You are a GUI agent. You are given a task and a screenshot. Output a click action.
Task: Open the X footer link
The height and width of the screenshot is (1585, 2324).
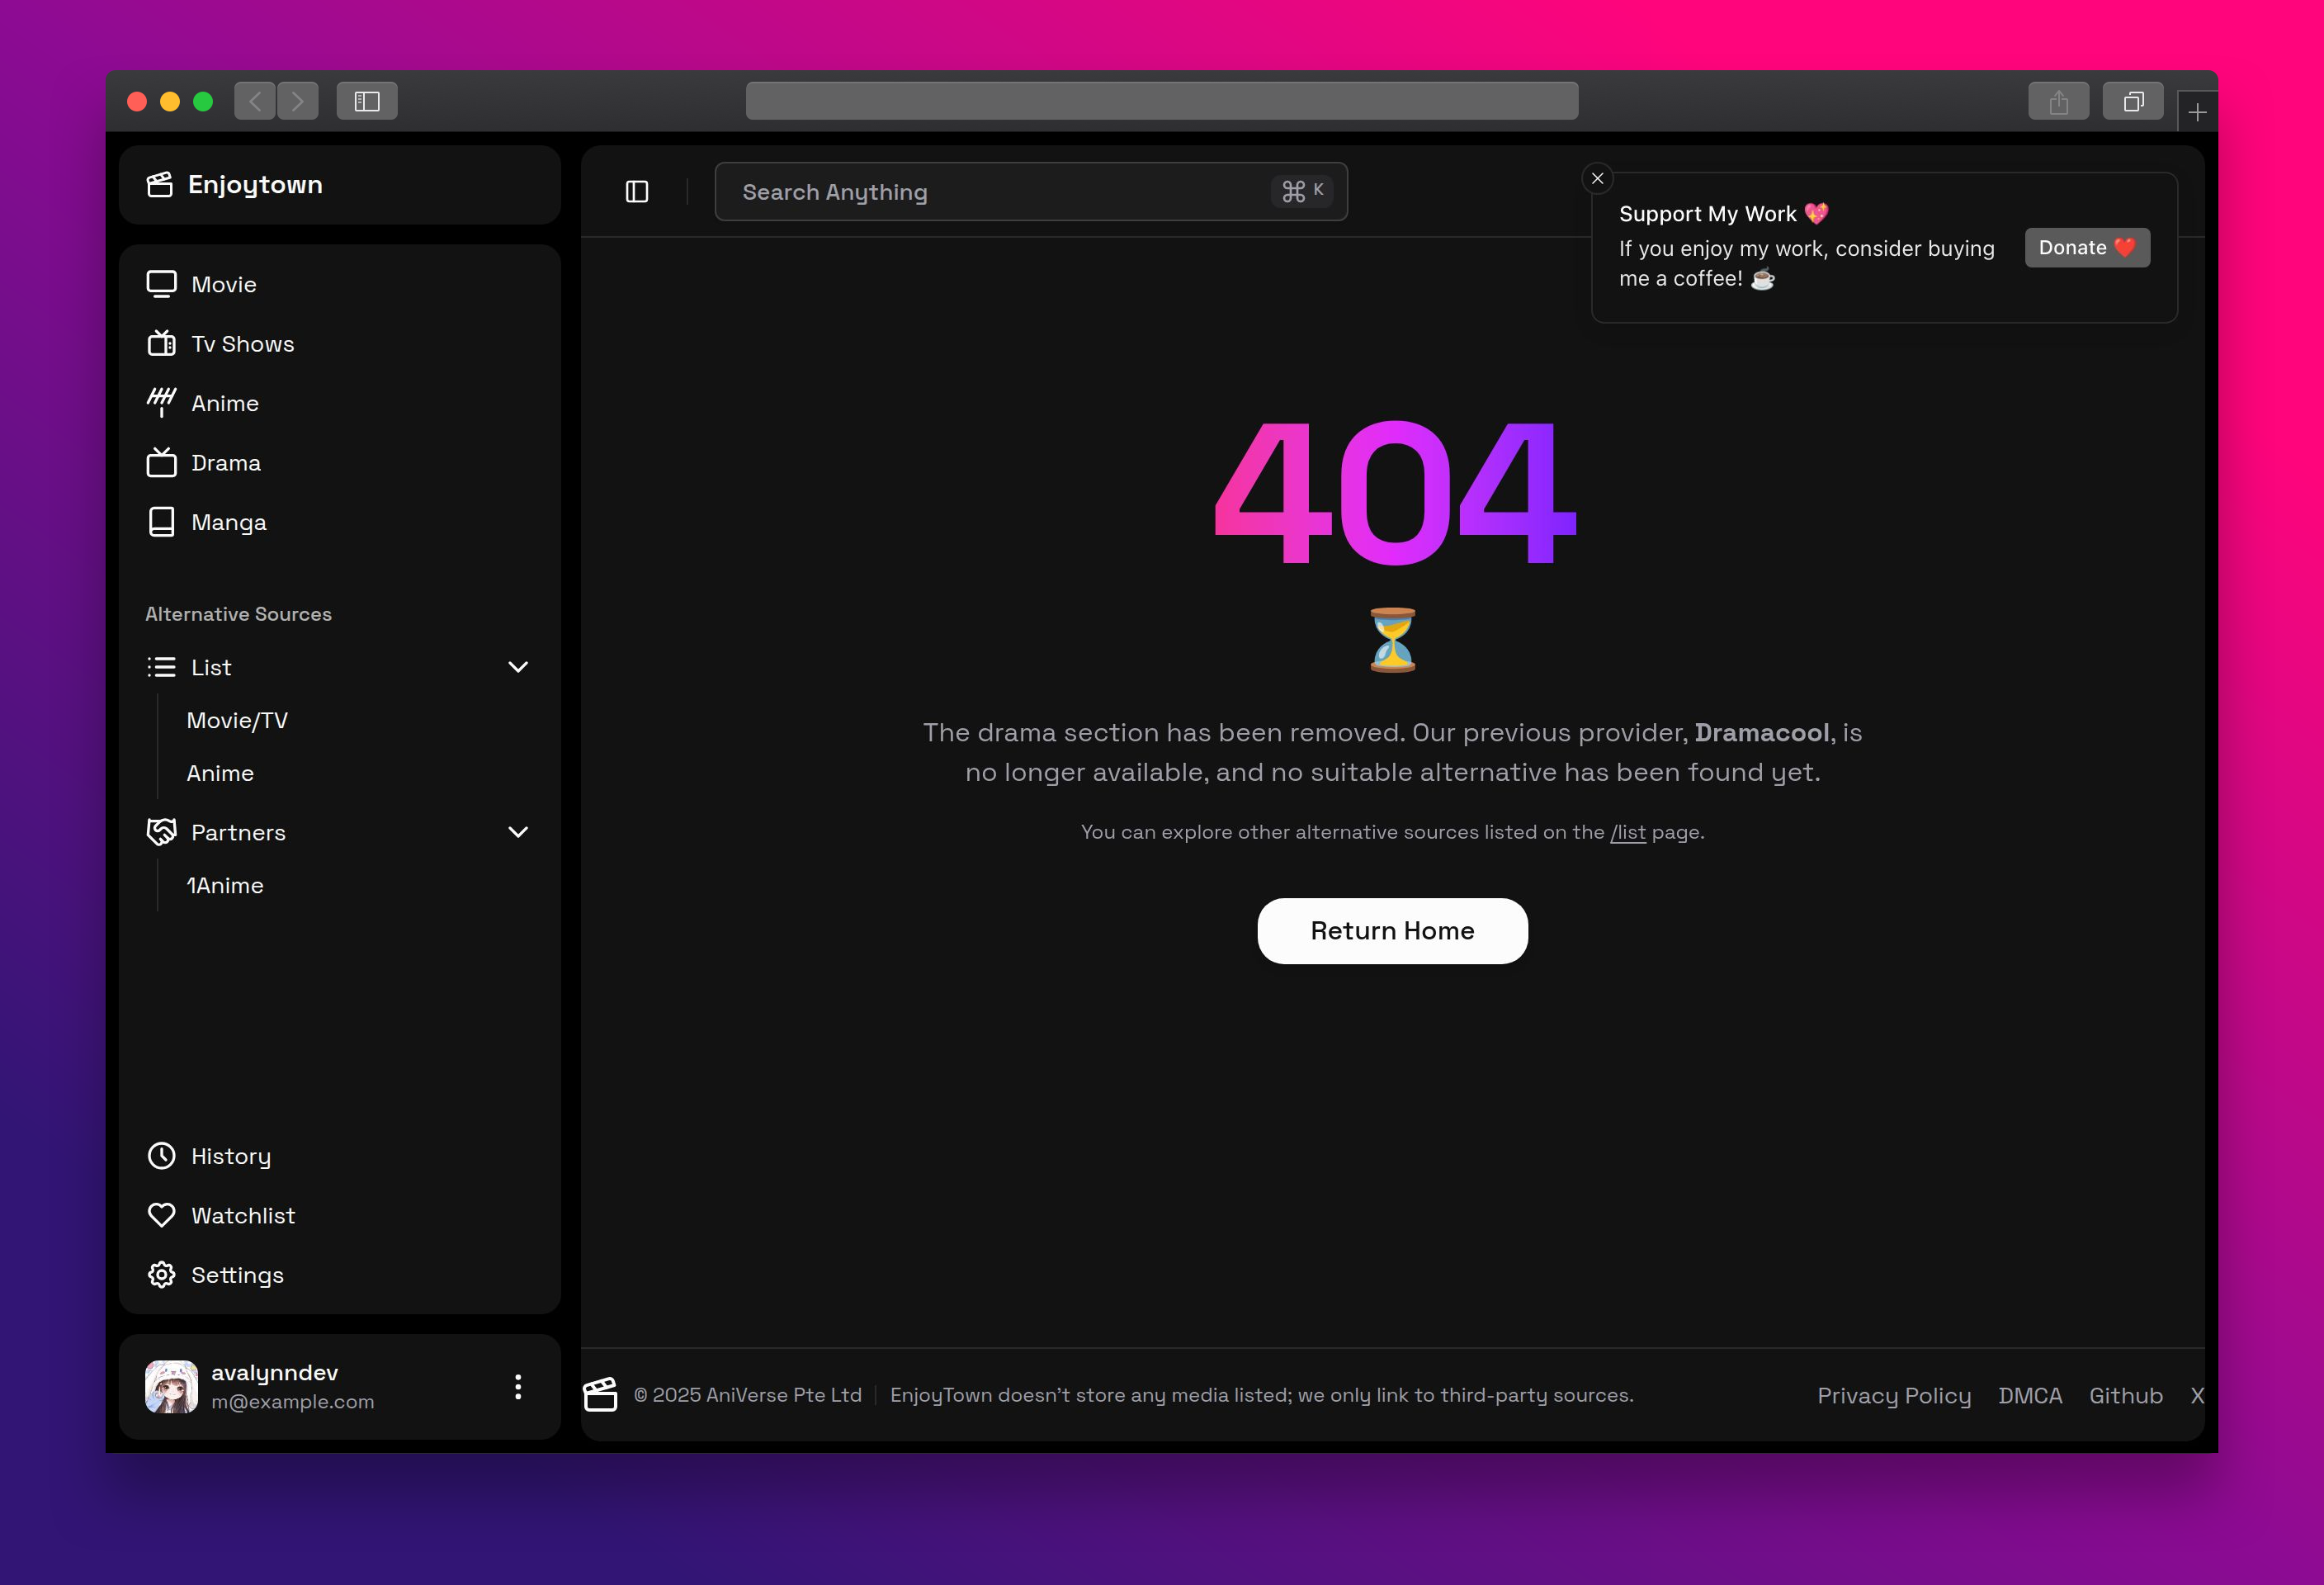pos(2197,1396)
